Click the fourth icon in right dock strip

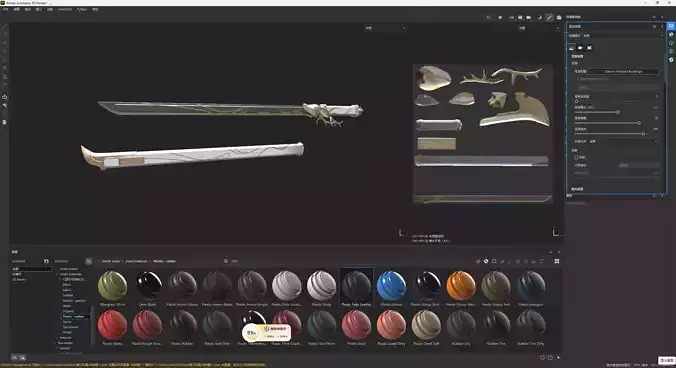671,51
